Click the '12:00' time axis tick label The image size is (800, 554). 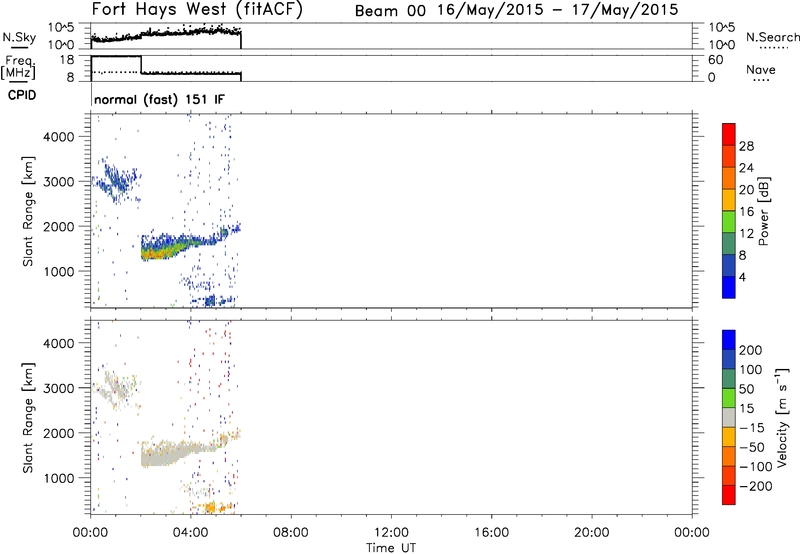click(391, 533)
